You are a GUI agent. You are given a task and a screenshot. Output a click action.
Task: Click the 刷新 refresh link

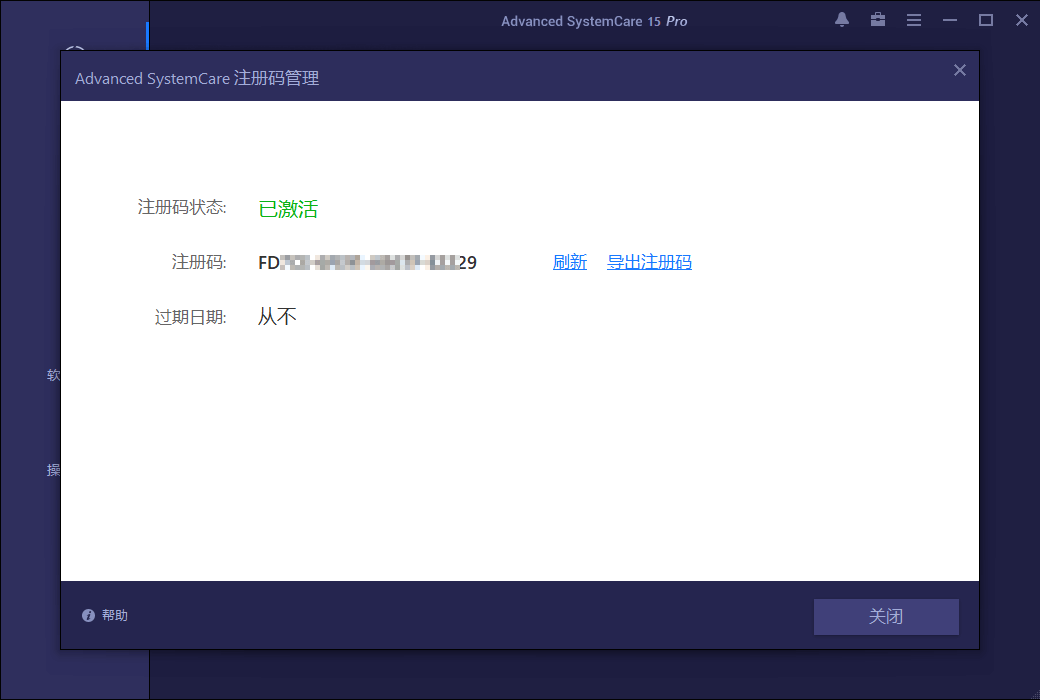click(x=570, y=262)
